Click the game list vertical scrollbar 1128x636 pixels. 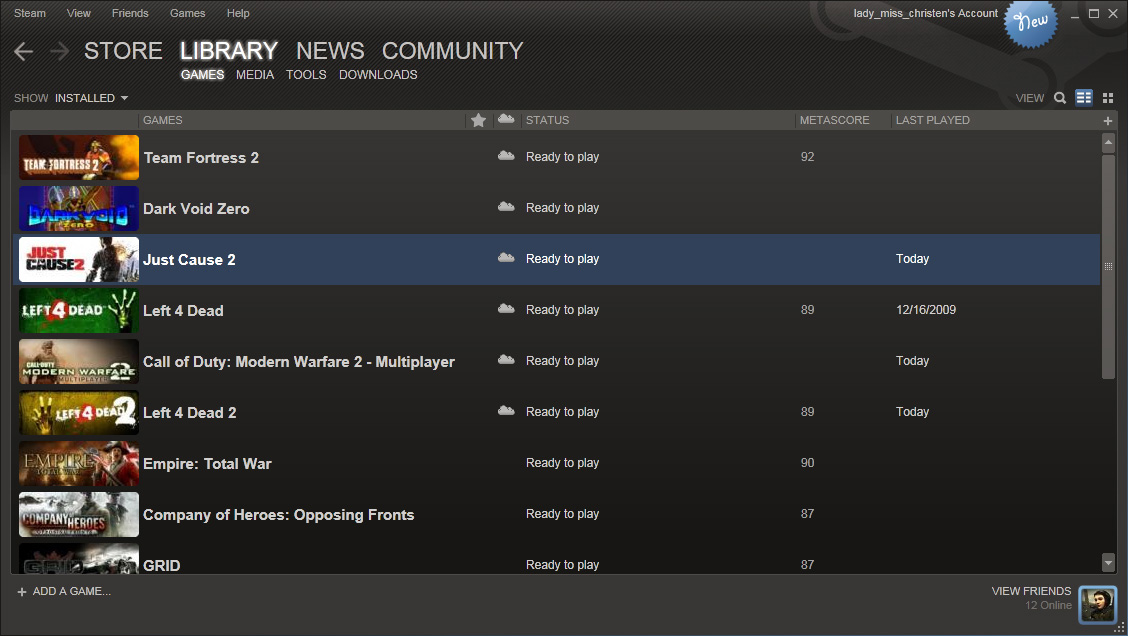pyautogui.click(x=1107, y=266)
